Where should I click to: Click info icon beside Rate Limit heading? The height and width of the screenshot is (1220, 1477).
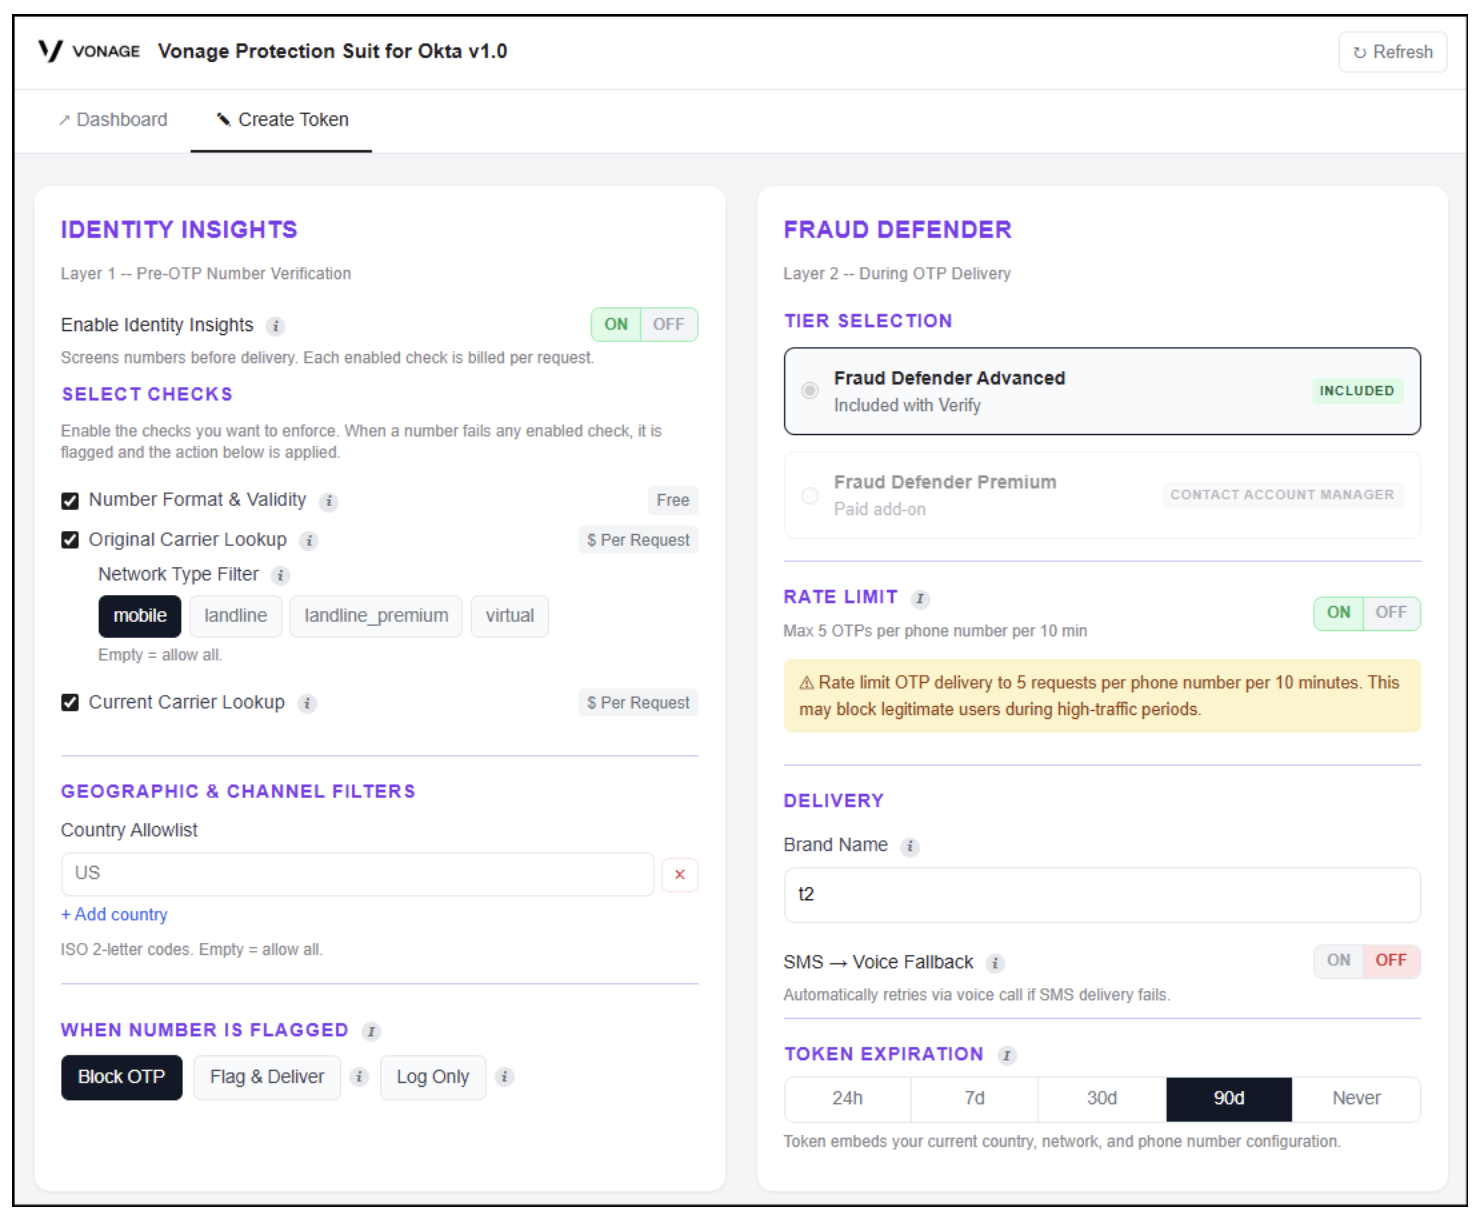[921, 598]
